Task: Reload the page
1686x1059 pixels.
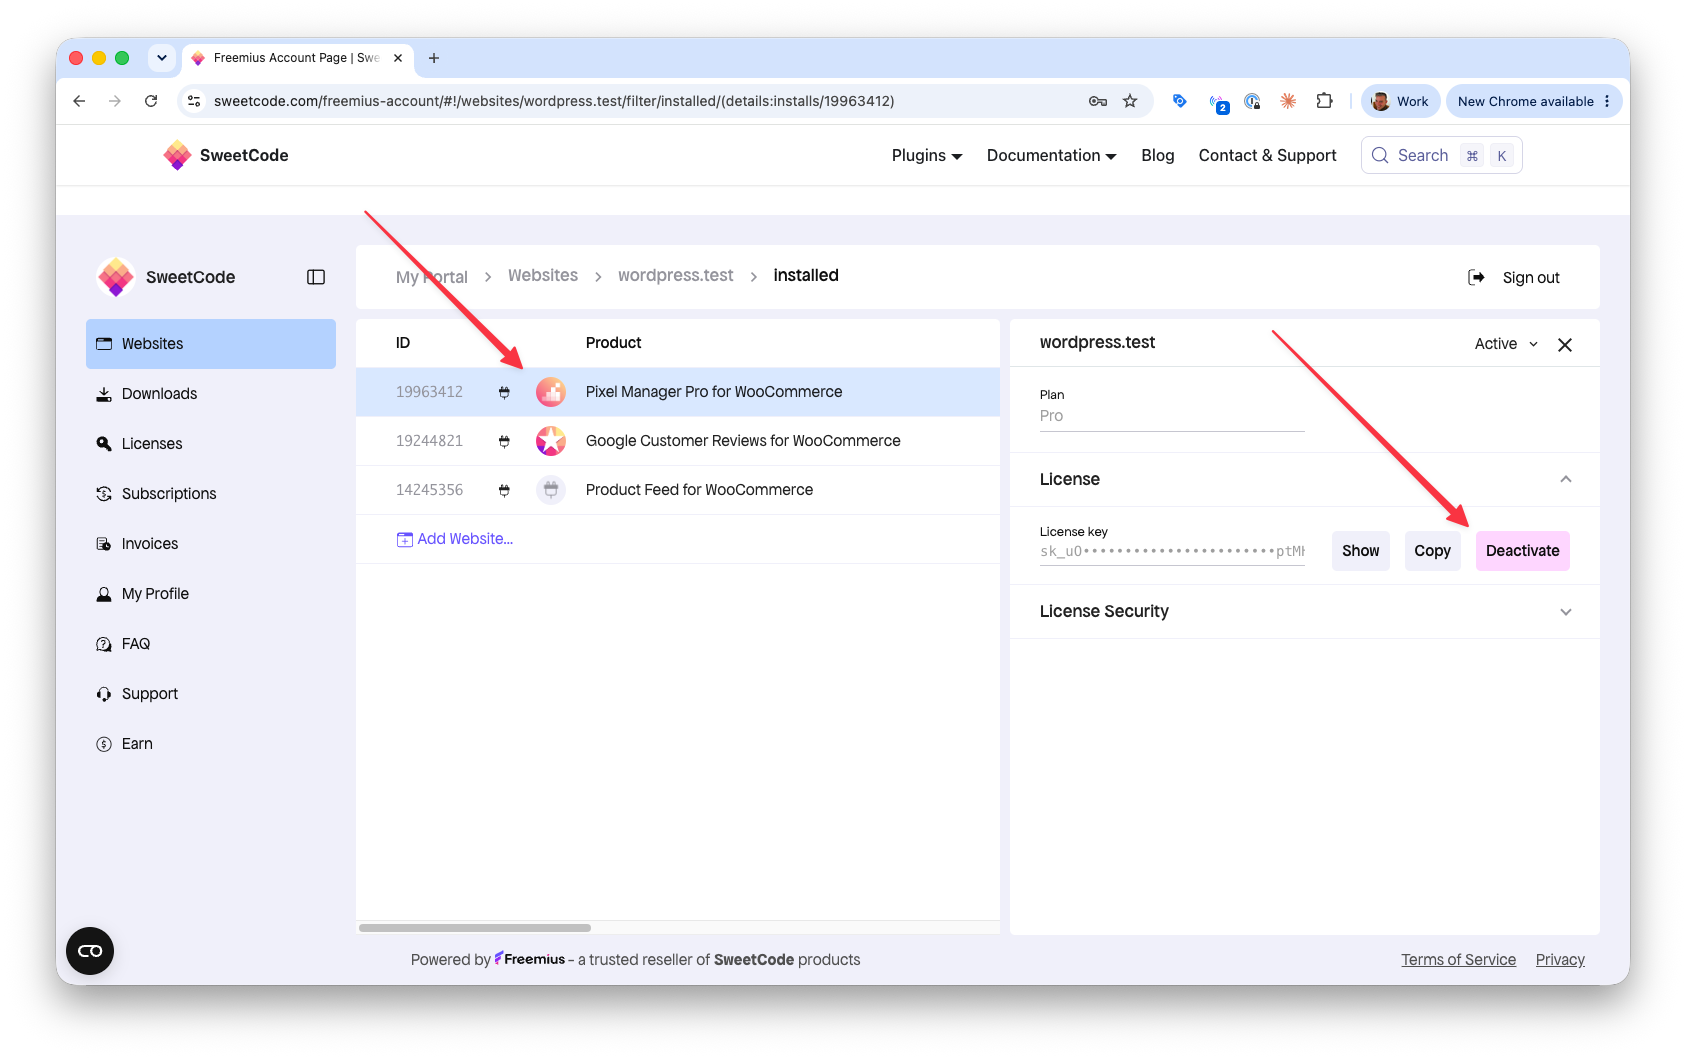Action: click(151, 101)
